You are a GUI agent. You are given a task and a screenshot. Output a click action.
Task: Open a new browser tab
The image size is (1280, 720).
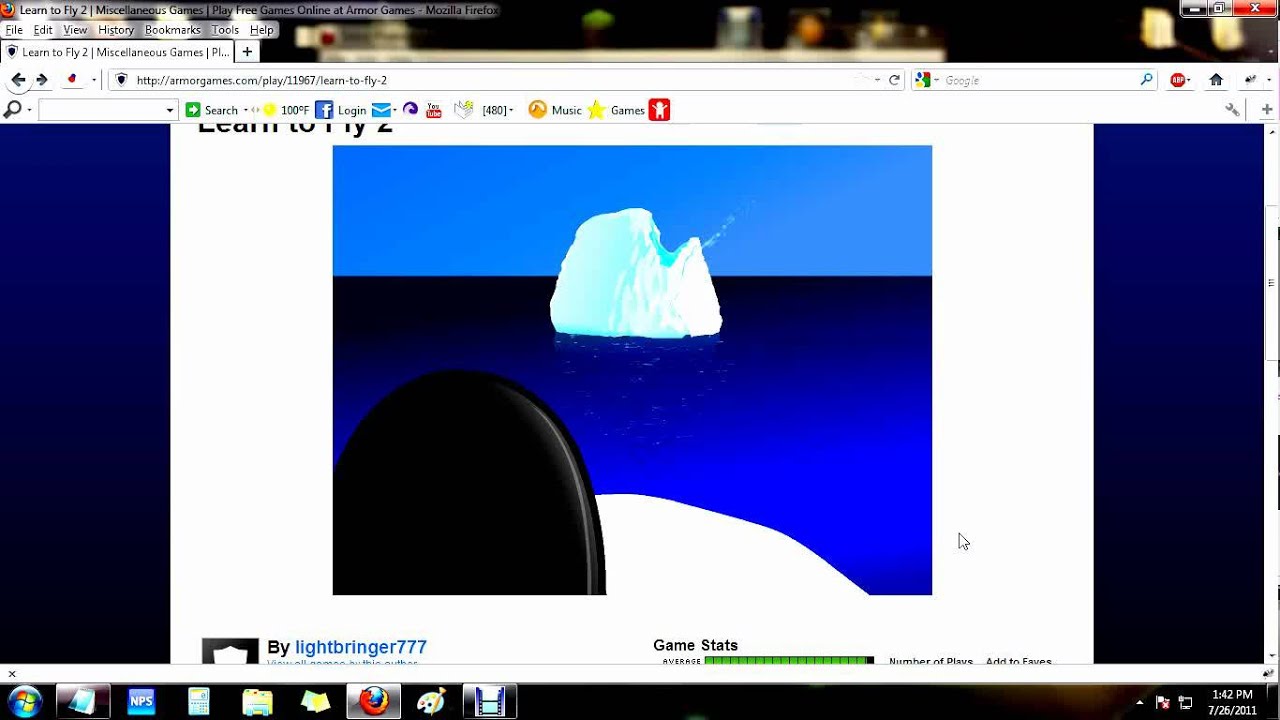(247, 52)
